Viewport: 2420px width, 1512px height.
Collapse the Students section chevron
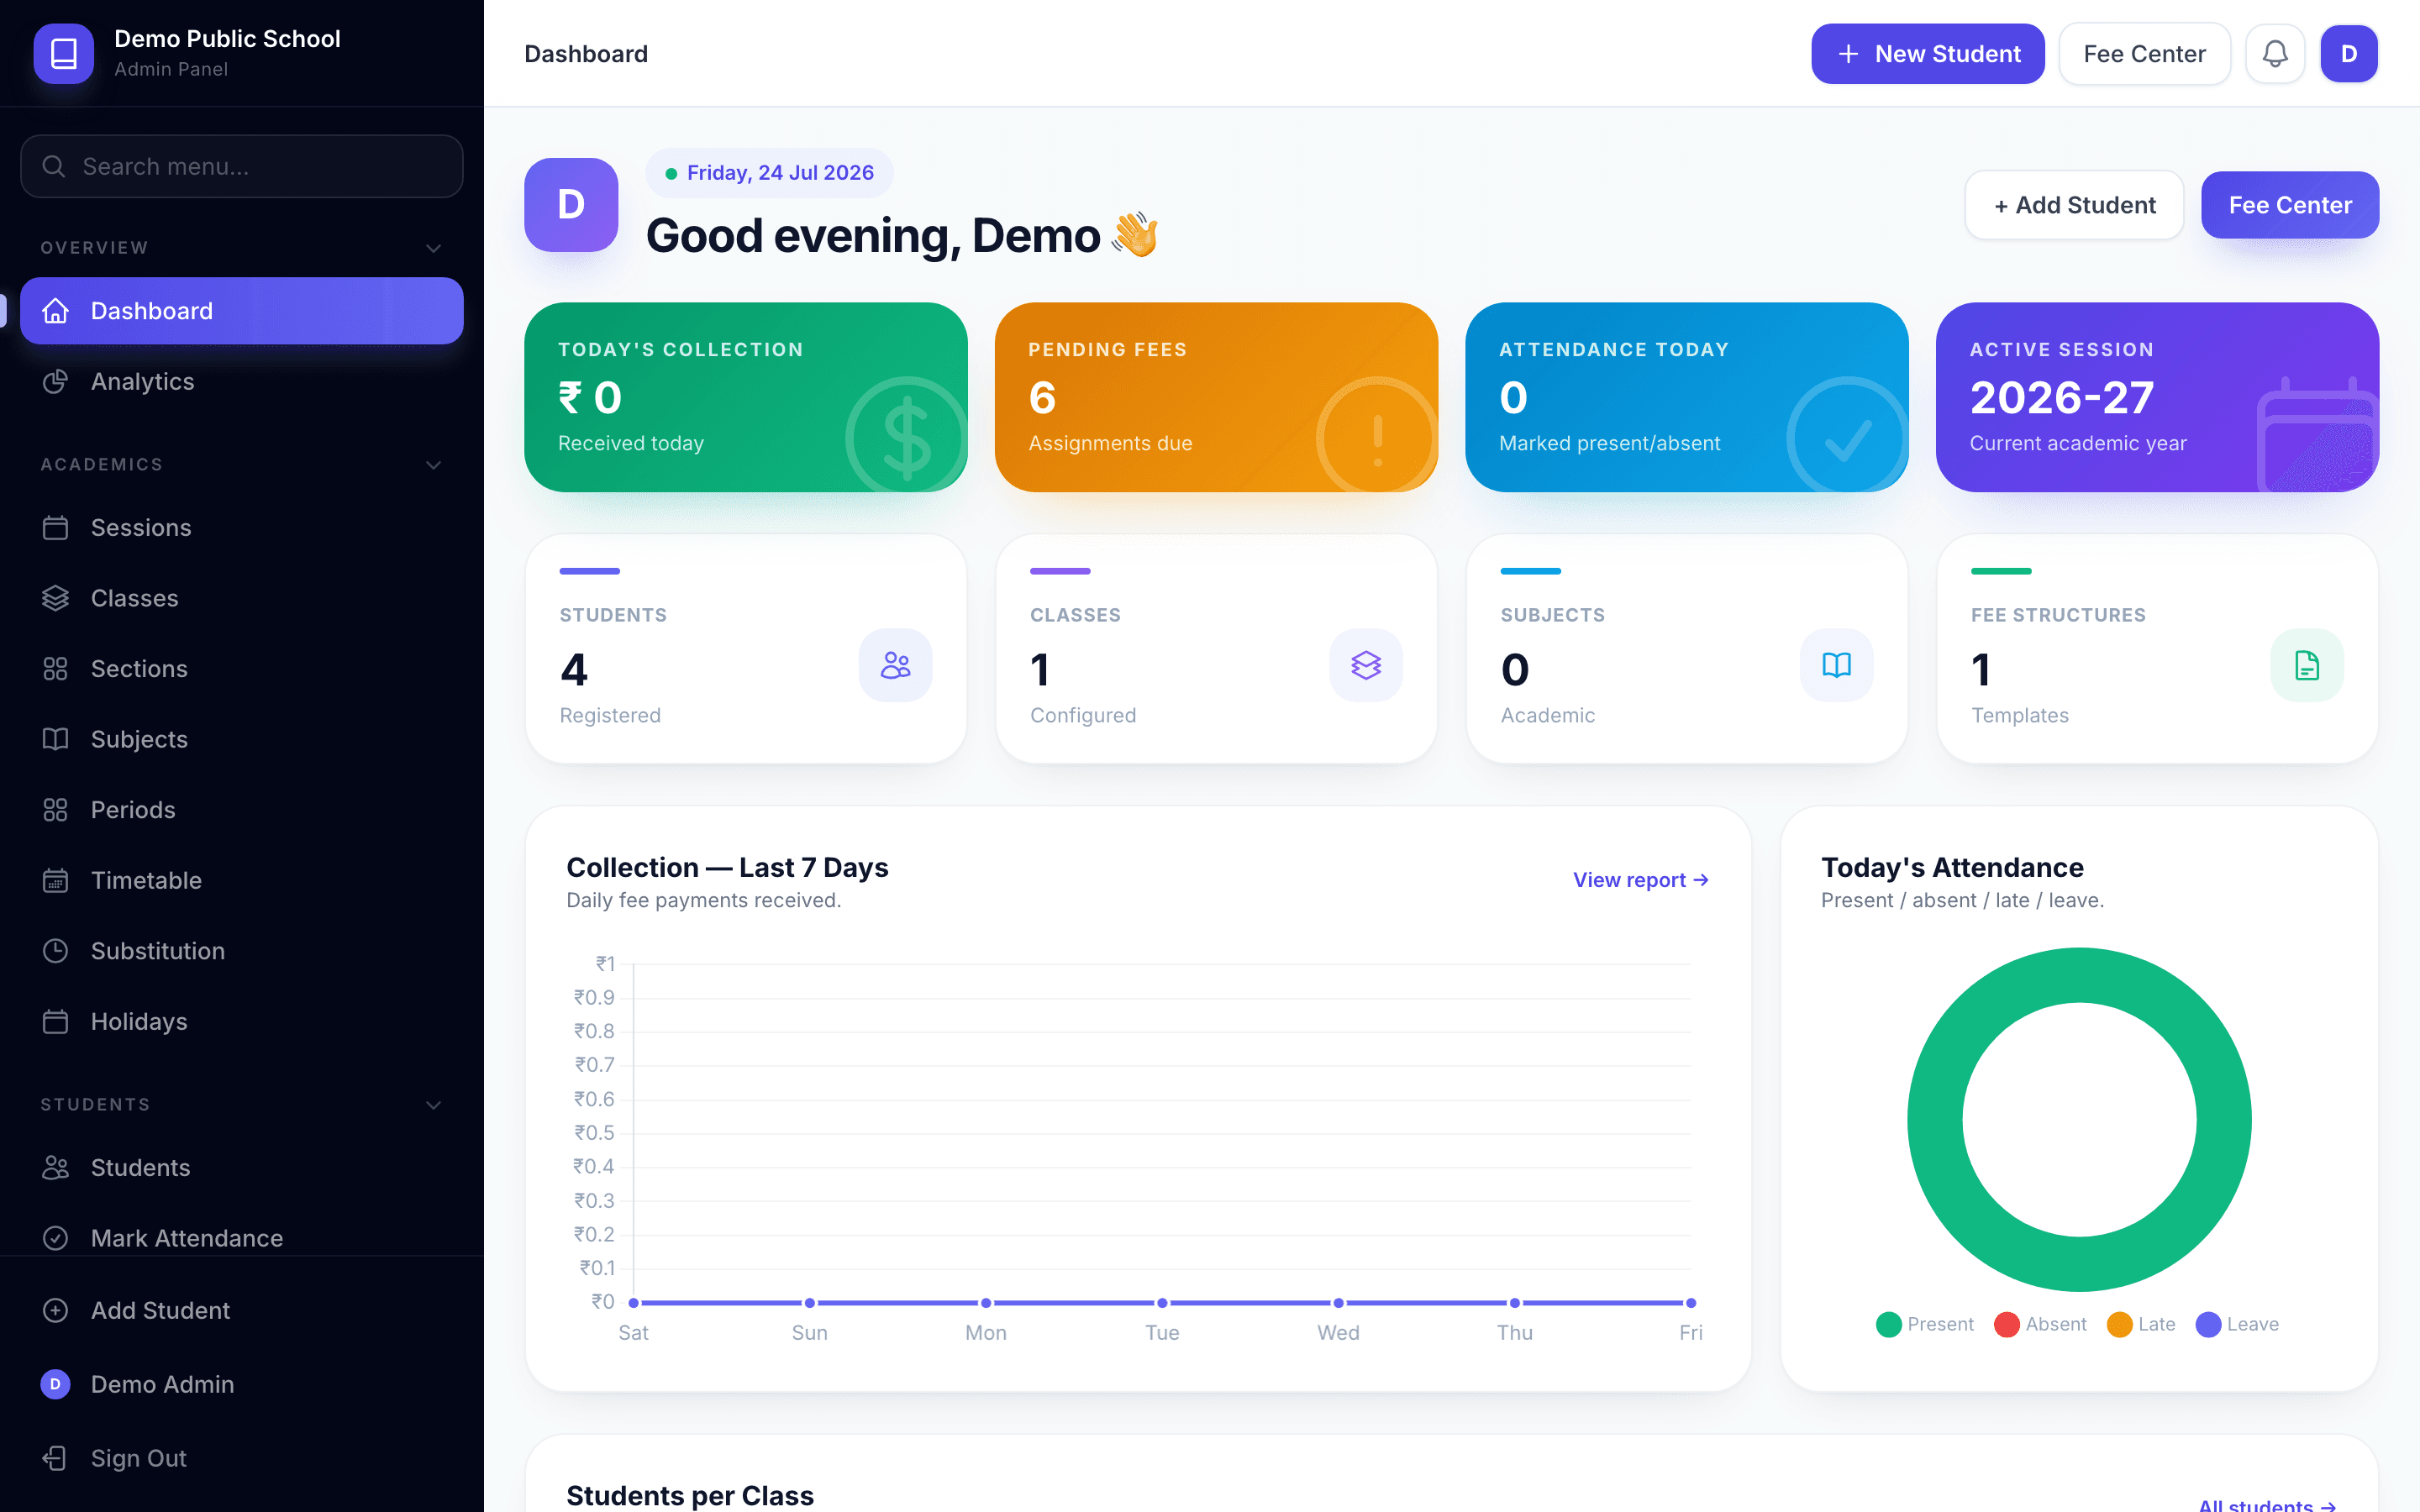(434, 1105)
